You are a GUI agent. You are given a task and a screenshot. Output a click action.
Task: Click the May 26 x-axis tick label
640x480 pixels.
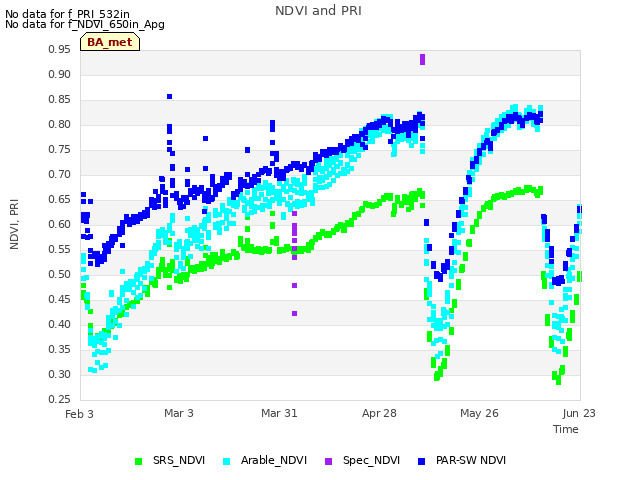pyautogui.click(x=479, y=413)
